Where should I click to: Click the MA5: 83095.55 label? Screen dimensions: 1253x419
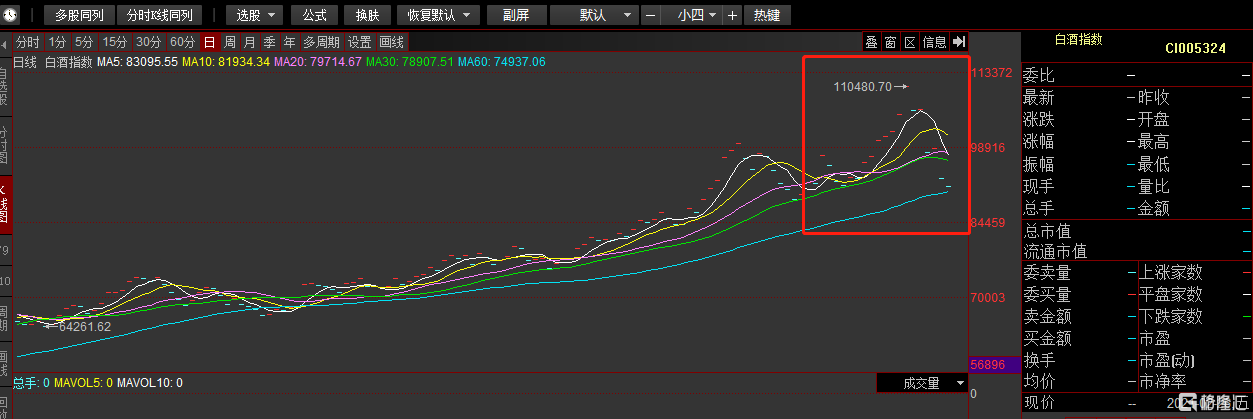(x=137, y=62)
